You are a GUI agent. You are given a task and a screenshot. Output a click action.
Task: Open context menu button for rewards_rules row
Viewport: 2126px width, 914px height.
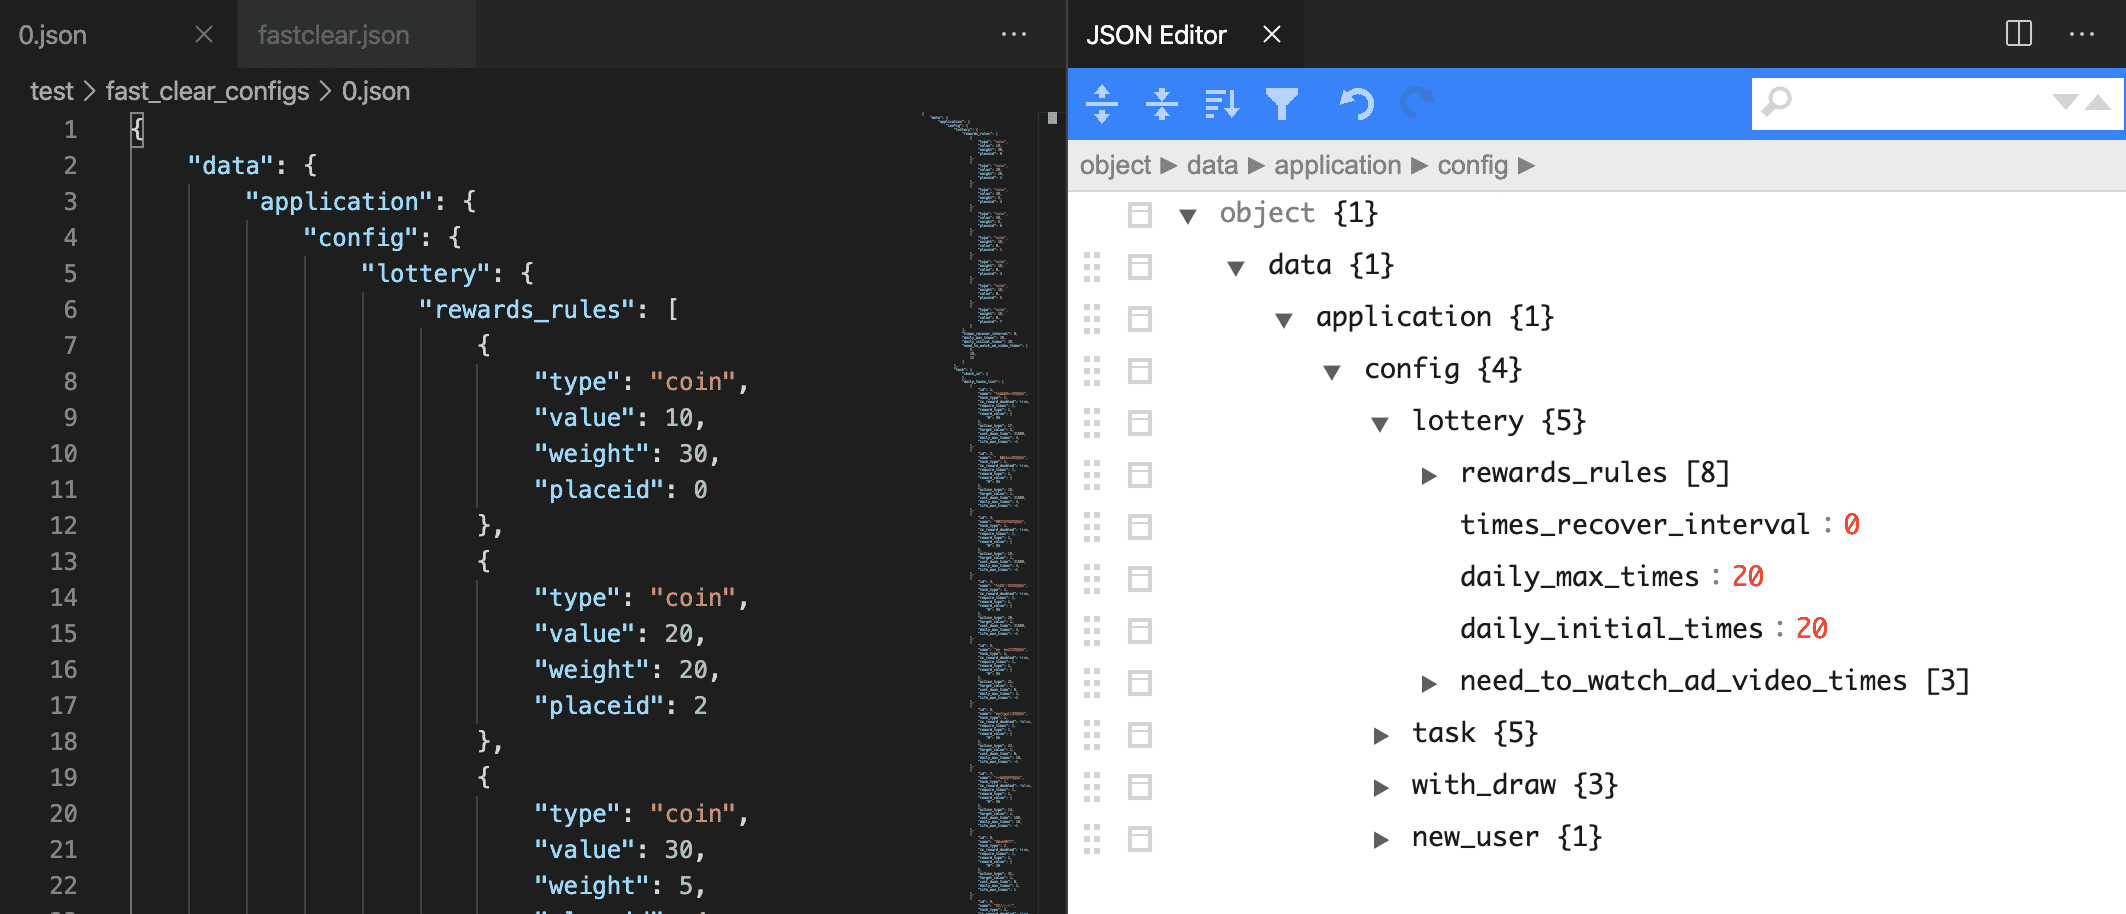pyautogui.click(x=1139, y=475)
